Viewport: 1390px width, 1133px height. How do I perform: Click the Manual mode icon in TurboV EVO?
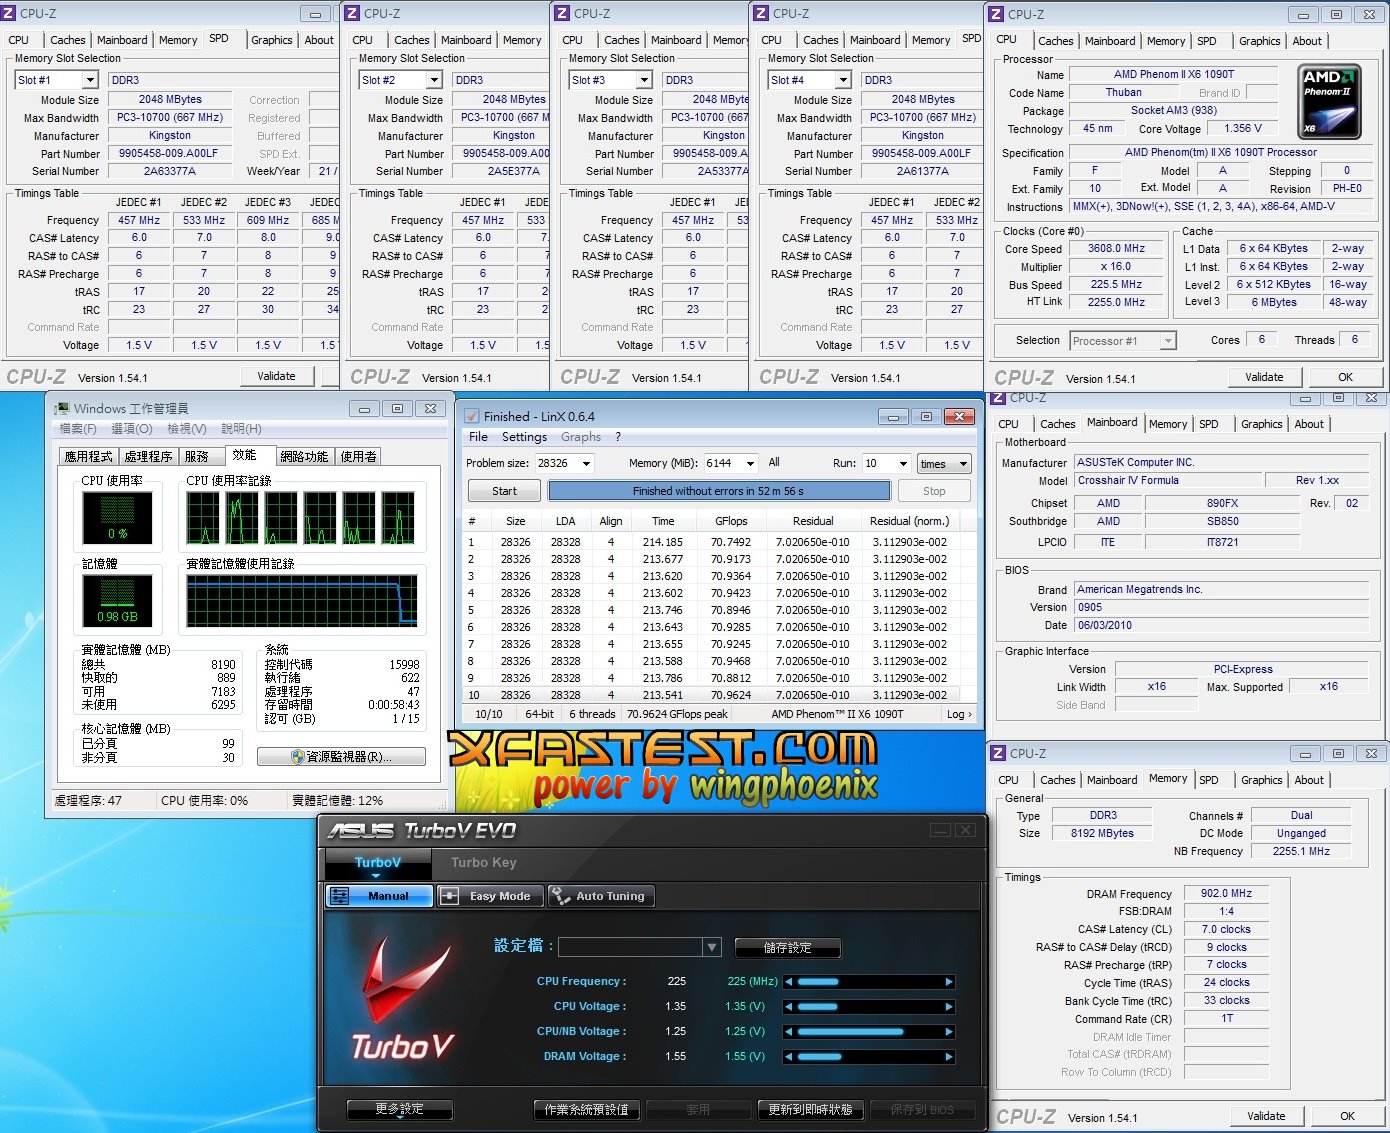340,896
